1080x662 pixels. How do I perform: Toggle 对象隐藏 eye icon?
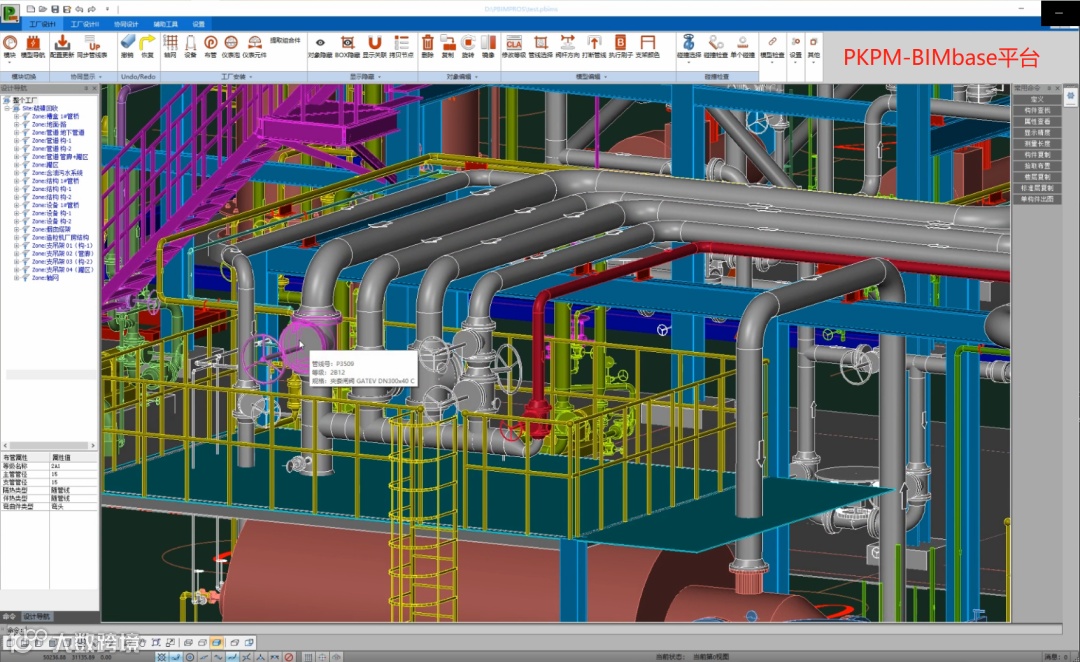pyautogui.click(x=320, y=45)
